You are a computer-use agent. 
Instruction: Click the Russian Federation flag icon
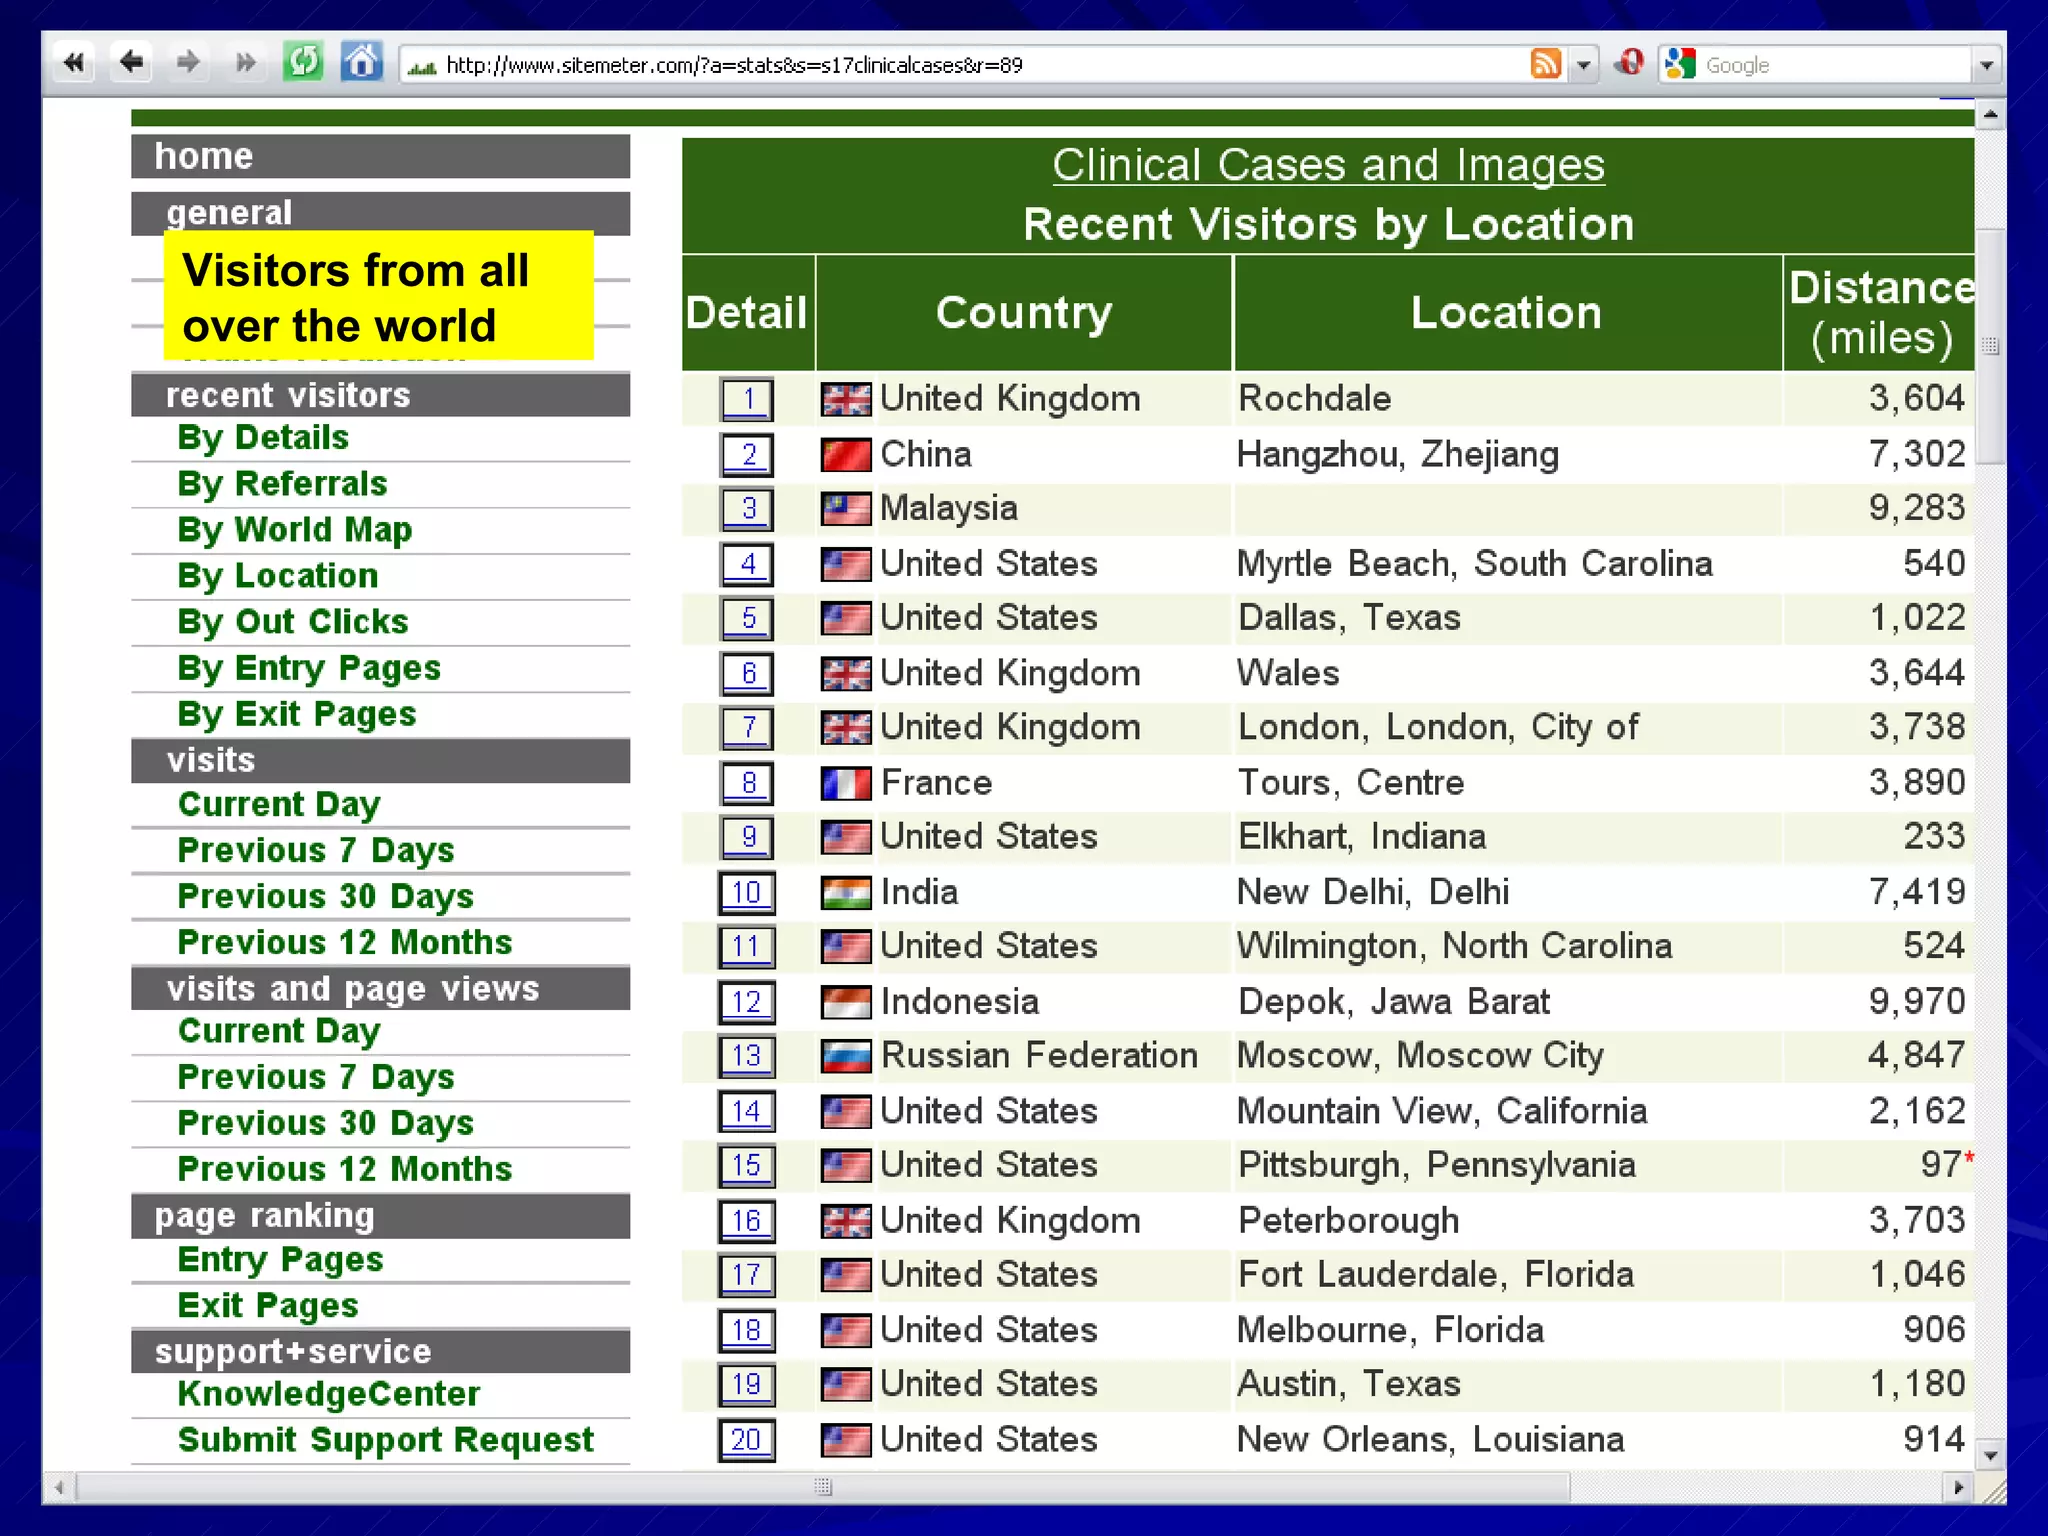pyautogui.click(x=846, y=1056)
